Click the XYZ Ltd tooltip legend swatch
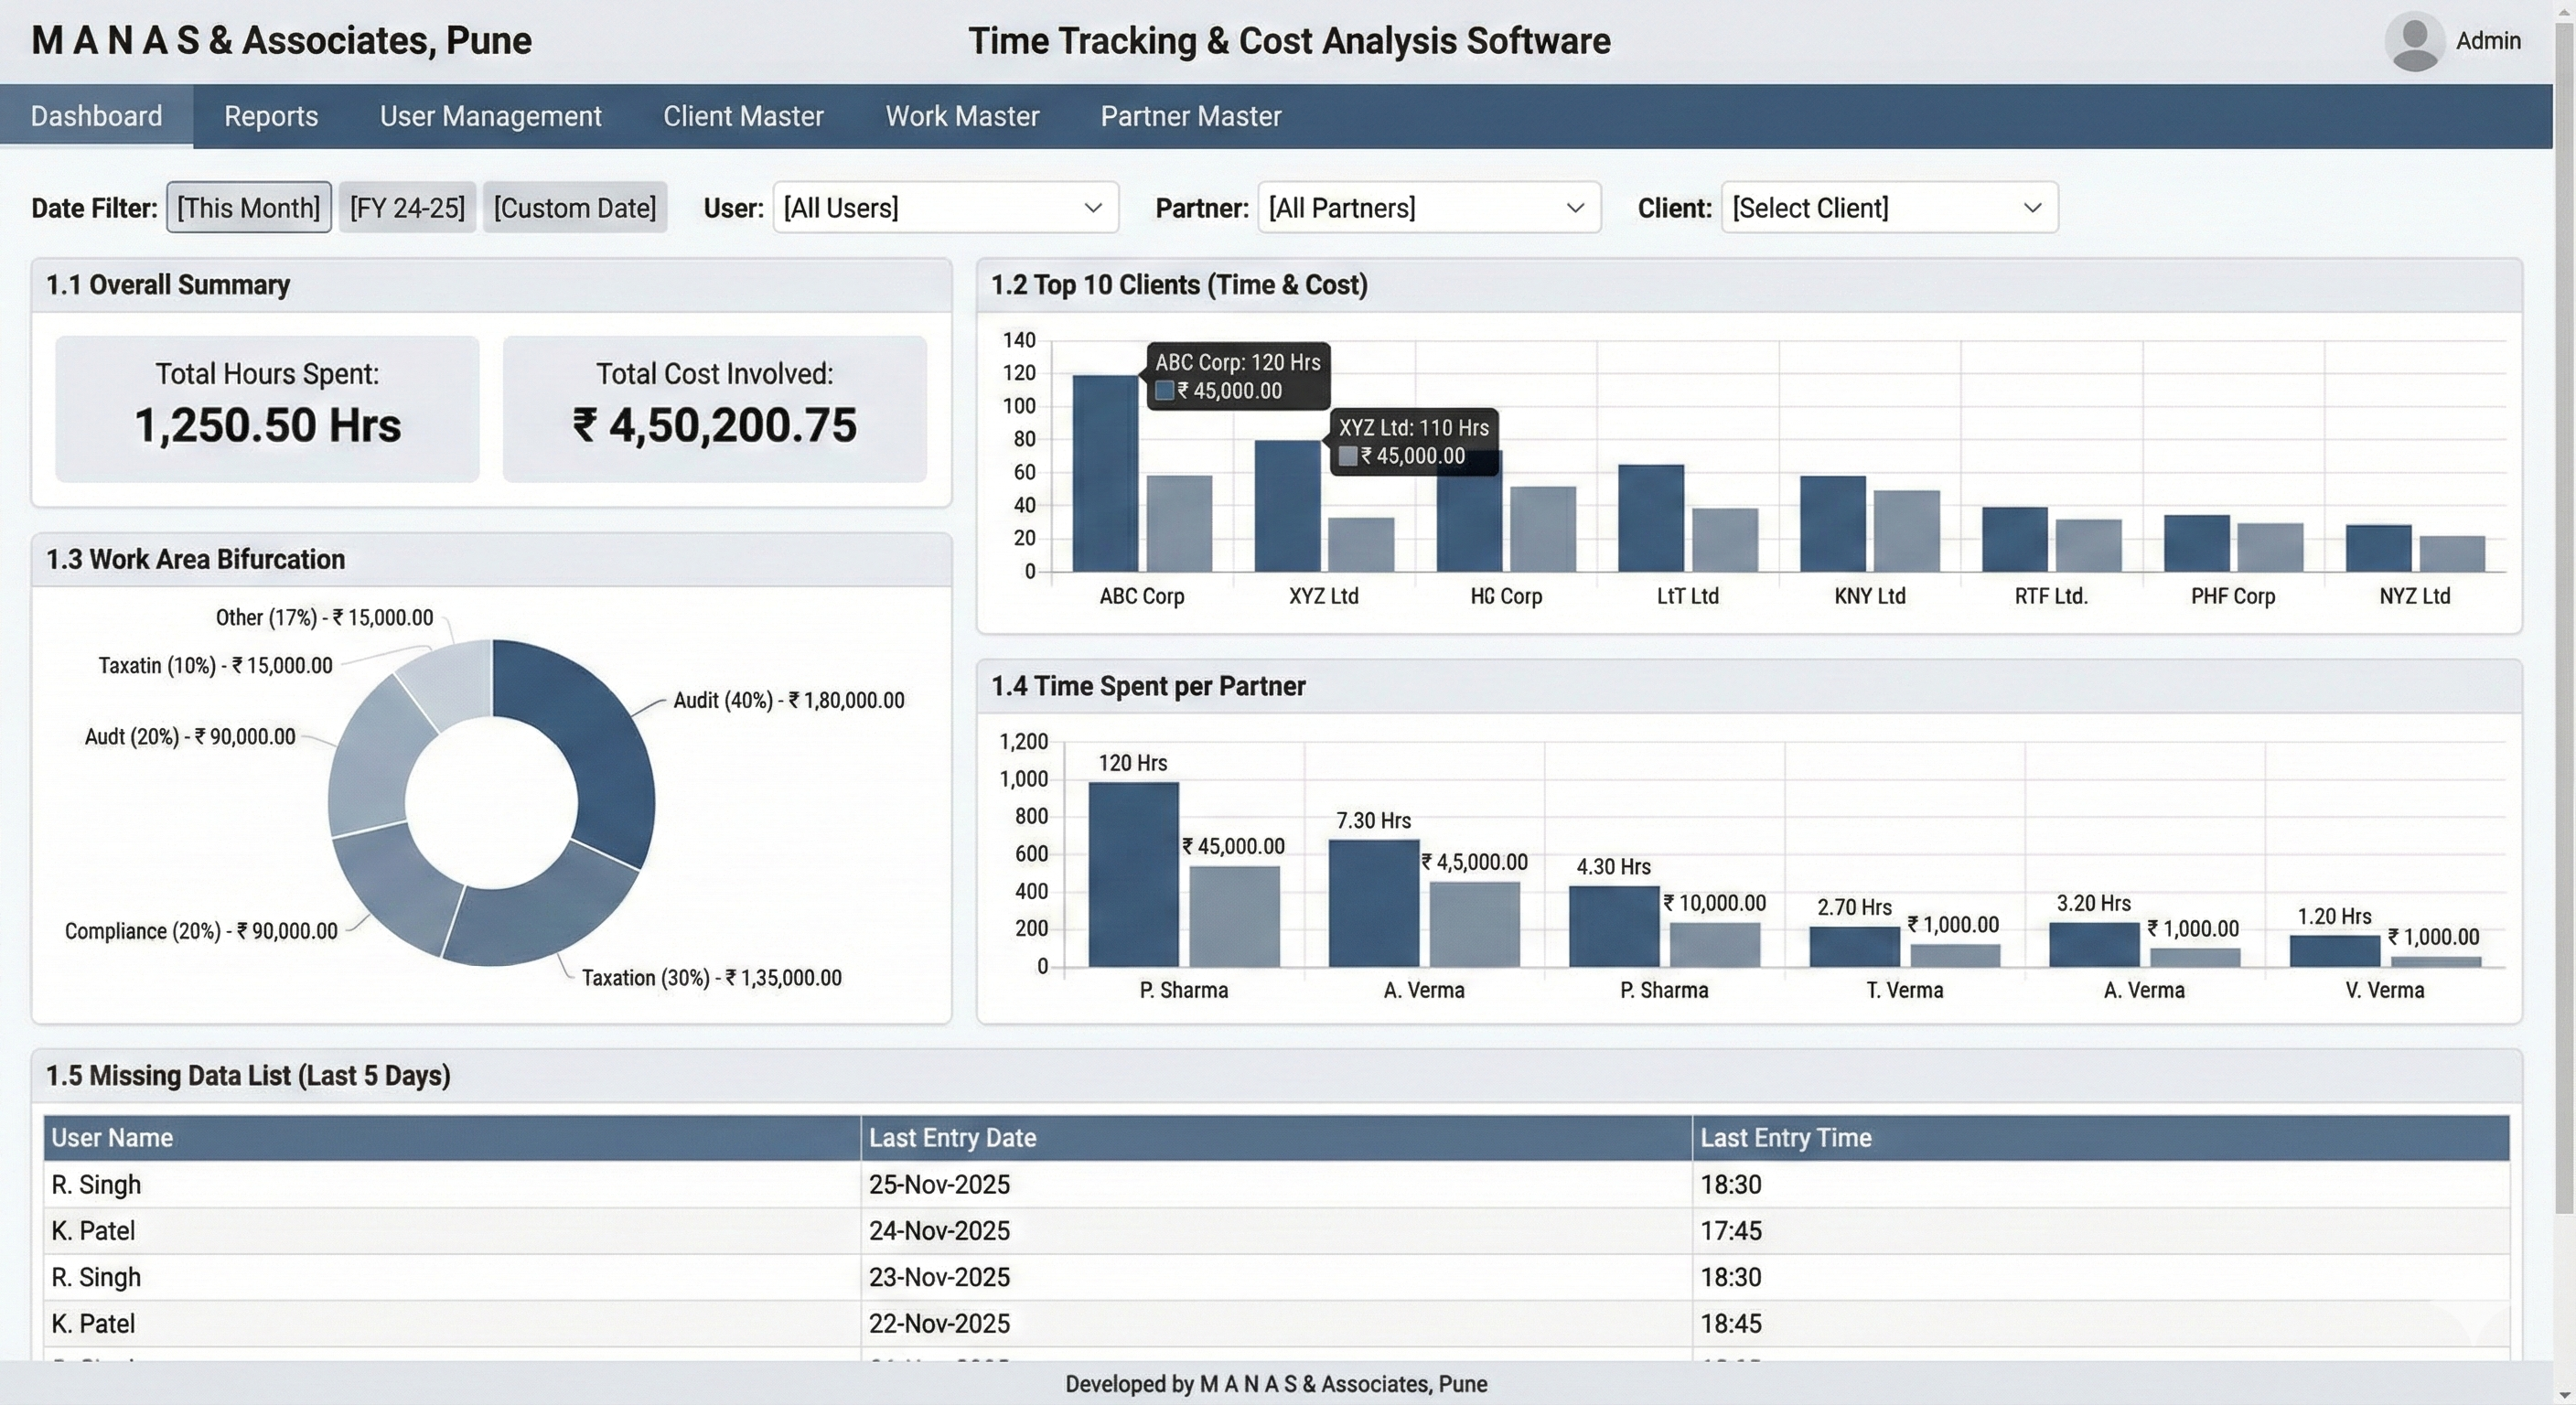This screenshot has width=2576, height=1405. (x=1348, y=456)
